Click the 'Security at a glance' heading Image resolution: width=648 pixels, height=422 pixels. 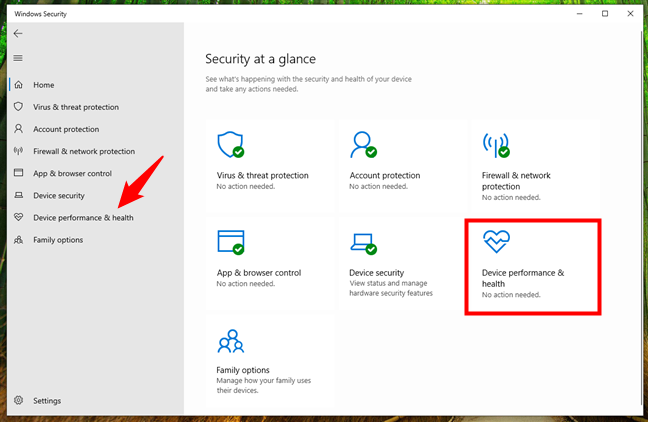pos(260,59)
